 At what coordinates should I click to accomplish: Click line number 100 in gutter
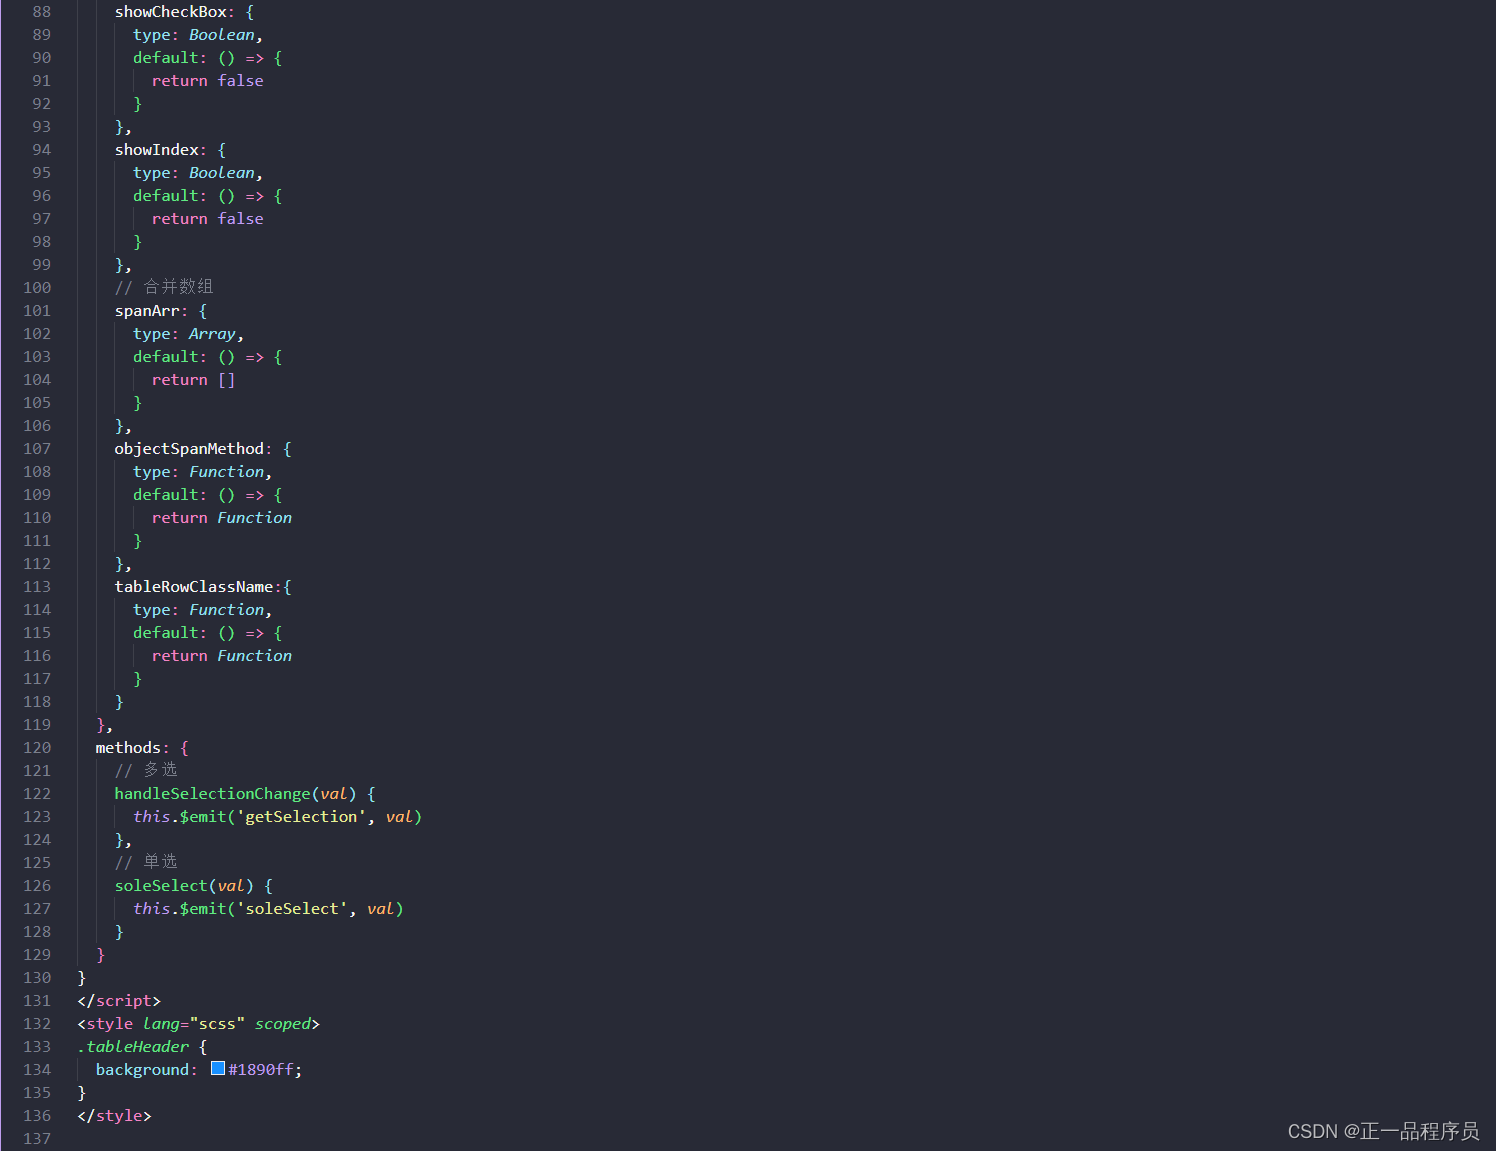[x=37, y=288]
